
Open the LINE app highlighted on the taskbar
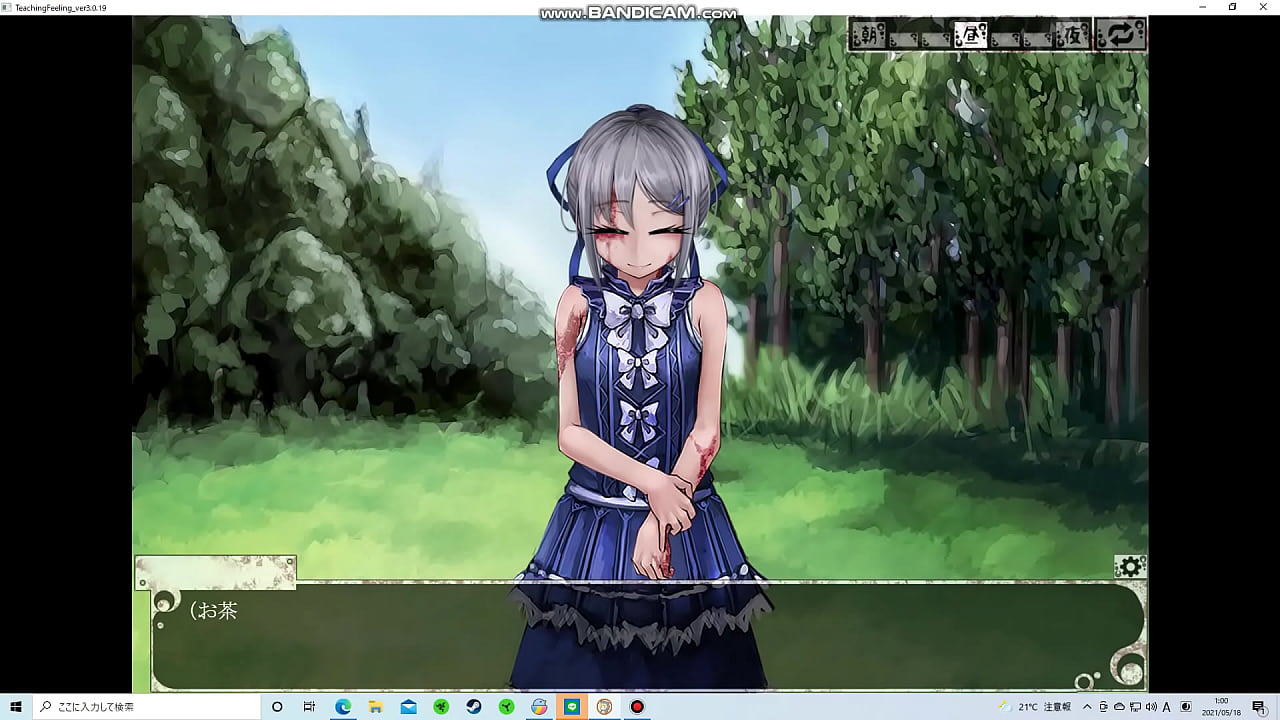[571, 708]
